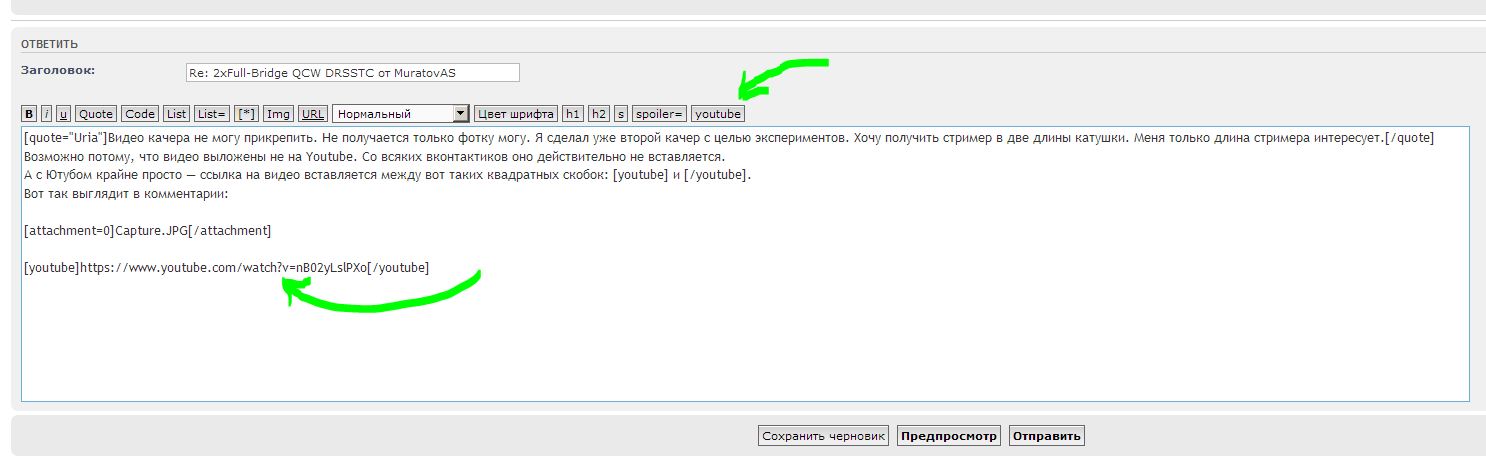Click the underline u button
Viewport: 1486px width, 473px height.
pyautogui.click(x=63, y=114)
